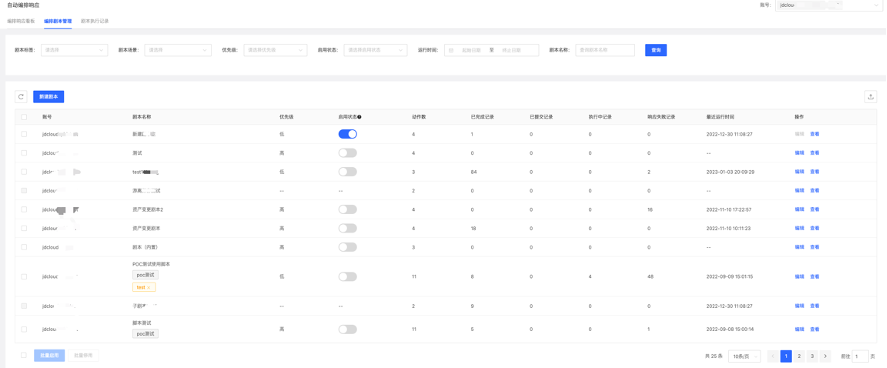The height and width of the screenshot is (368, 887).
Task: Click 编辑 for POC测试使用剧本 row
Action: (x=799, y=276)
